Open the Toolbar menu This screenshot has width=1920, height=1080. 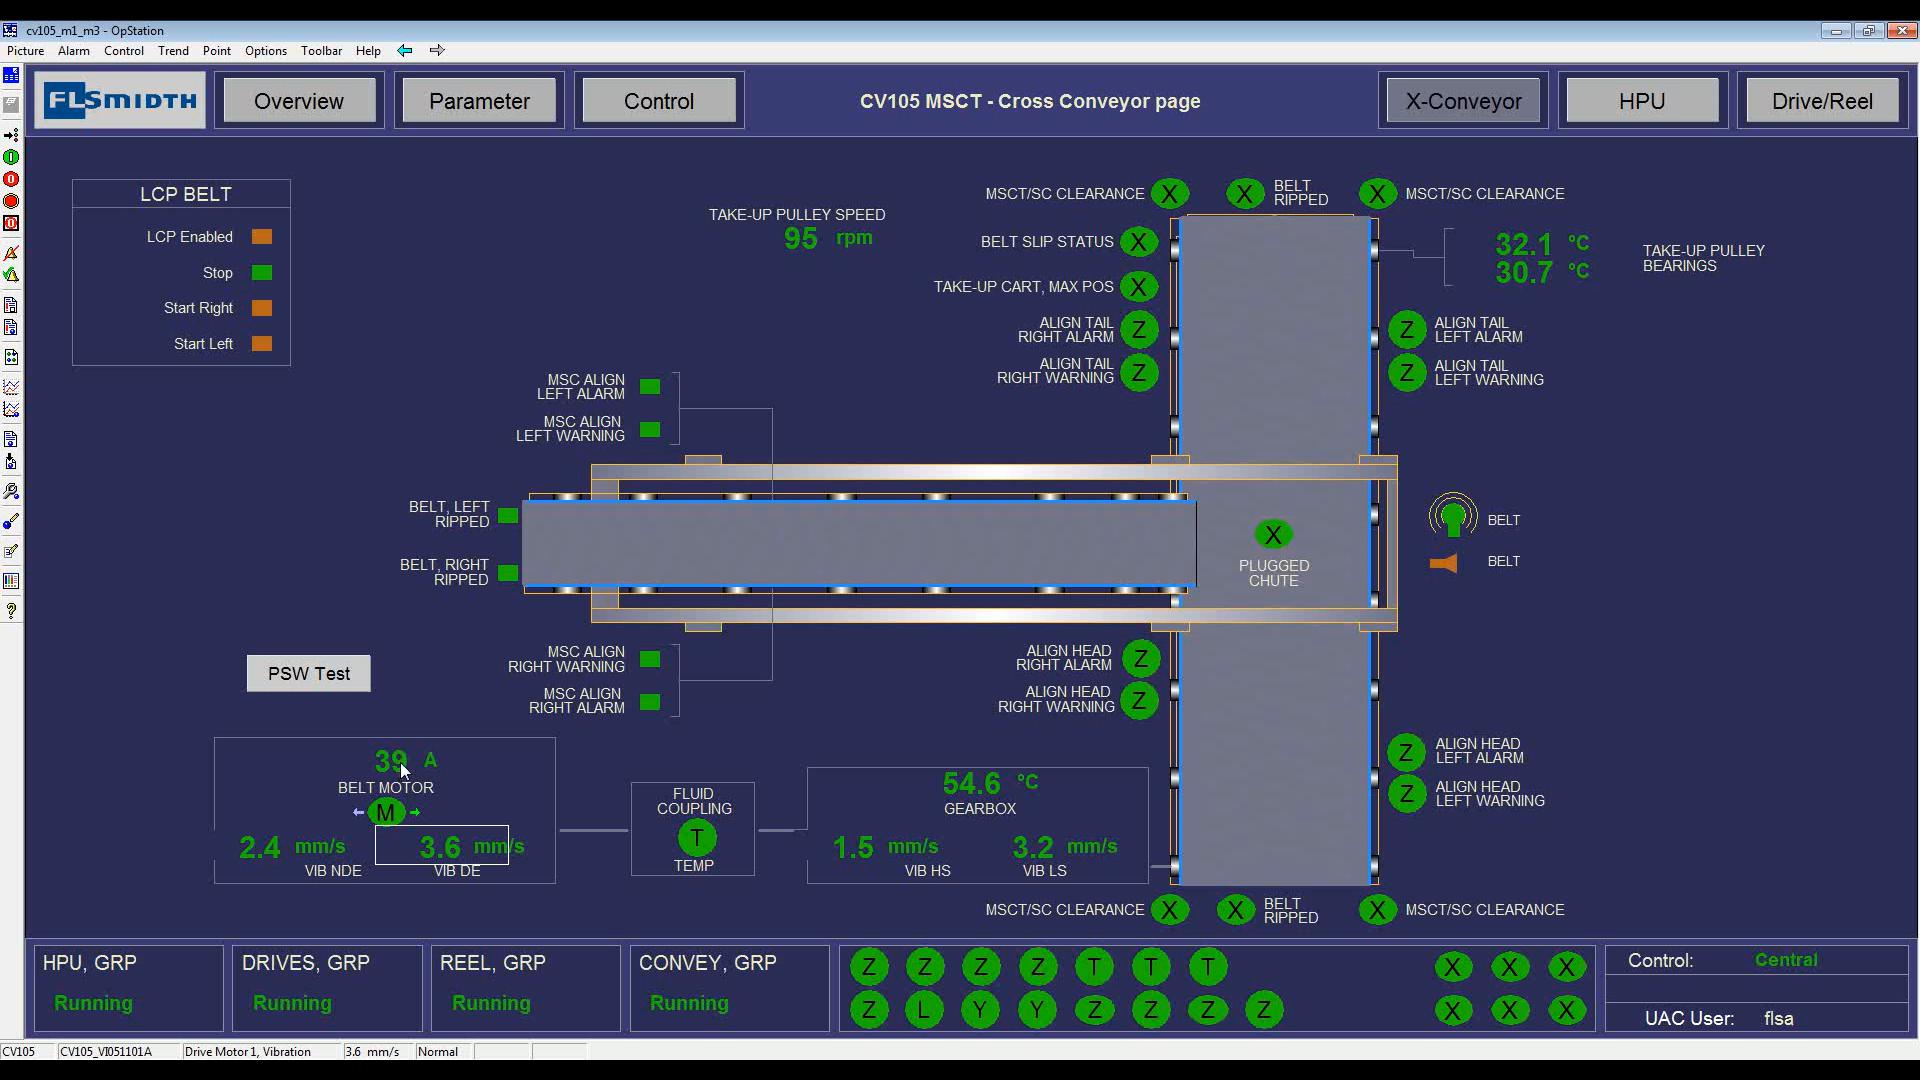(321, 51)
